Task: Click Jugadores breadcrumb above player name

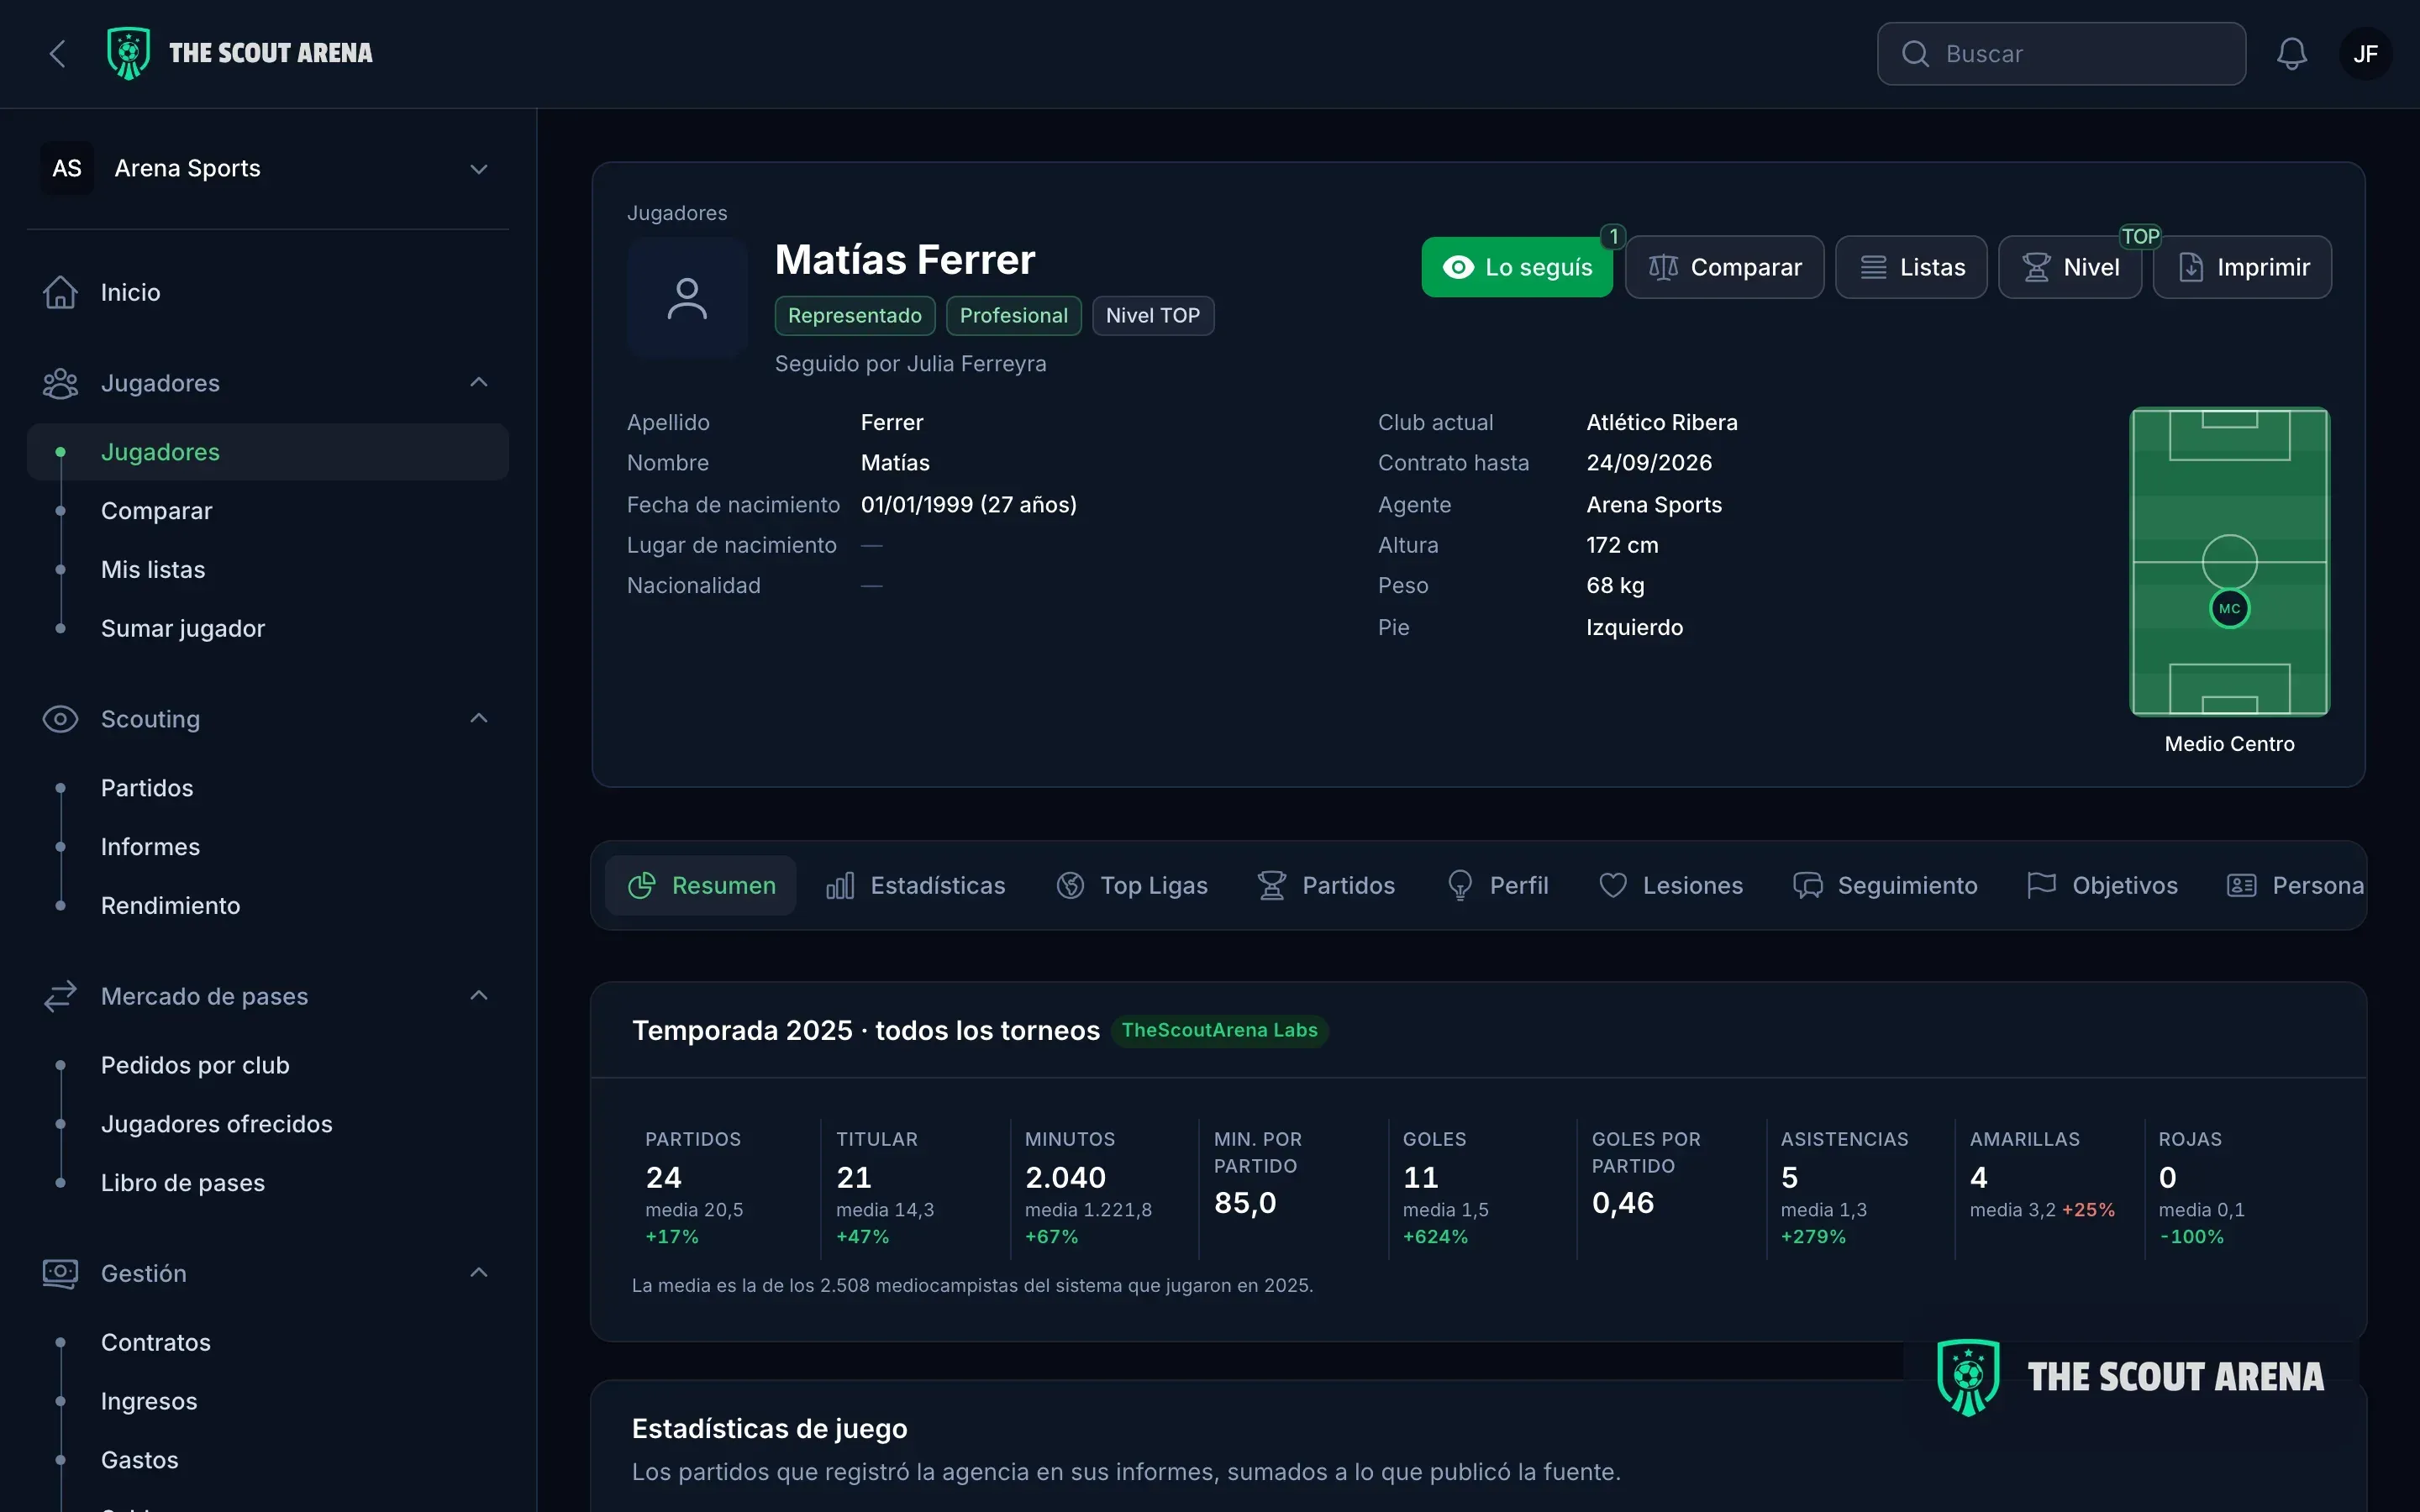Action: [x=677, y=213]
